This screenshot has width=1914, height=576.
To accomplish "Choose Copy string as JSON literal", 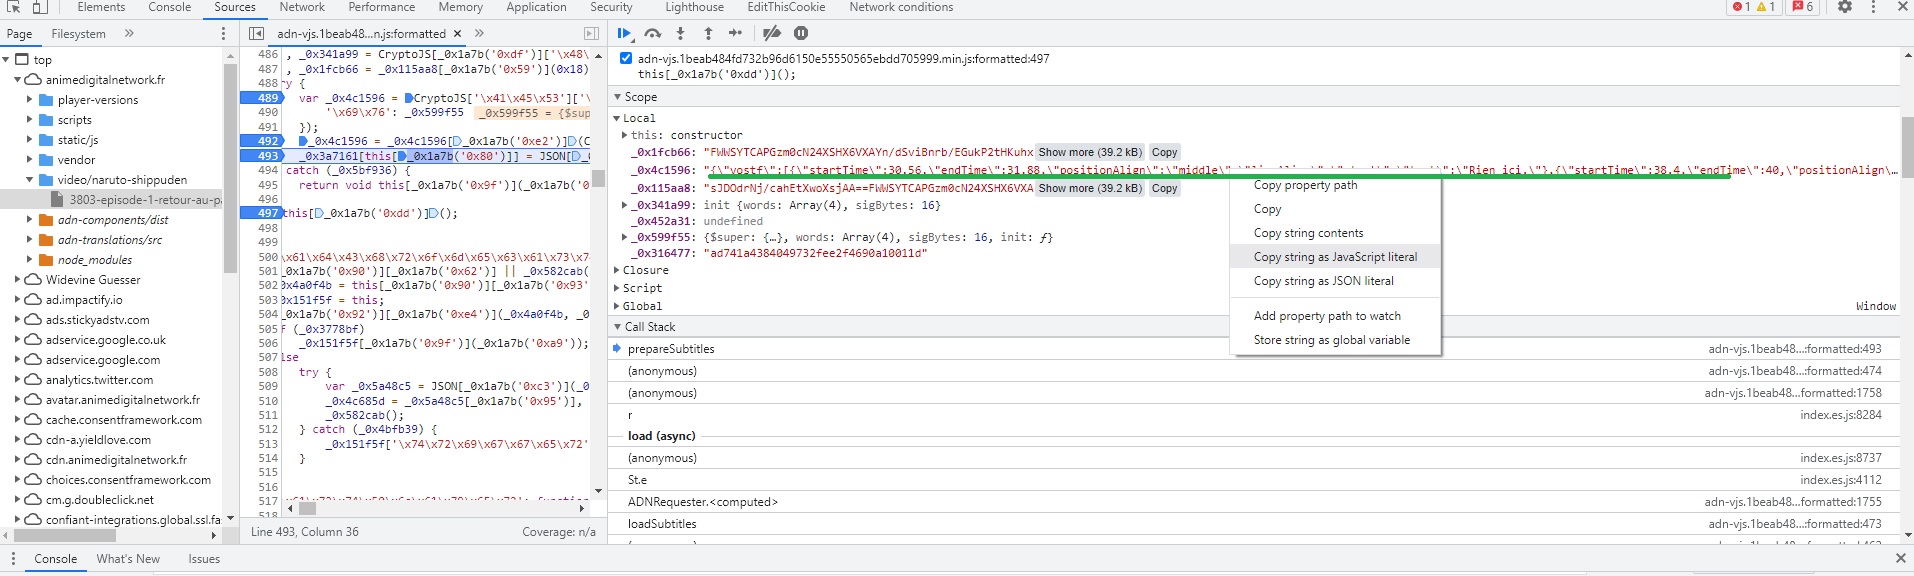I will (x=1323, y=281).
